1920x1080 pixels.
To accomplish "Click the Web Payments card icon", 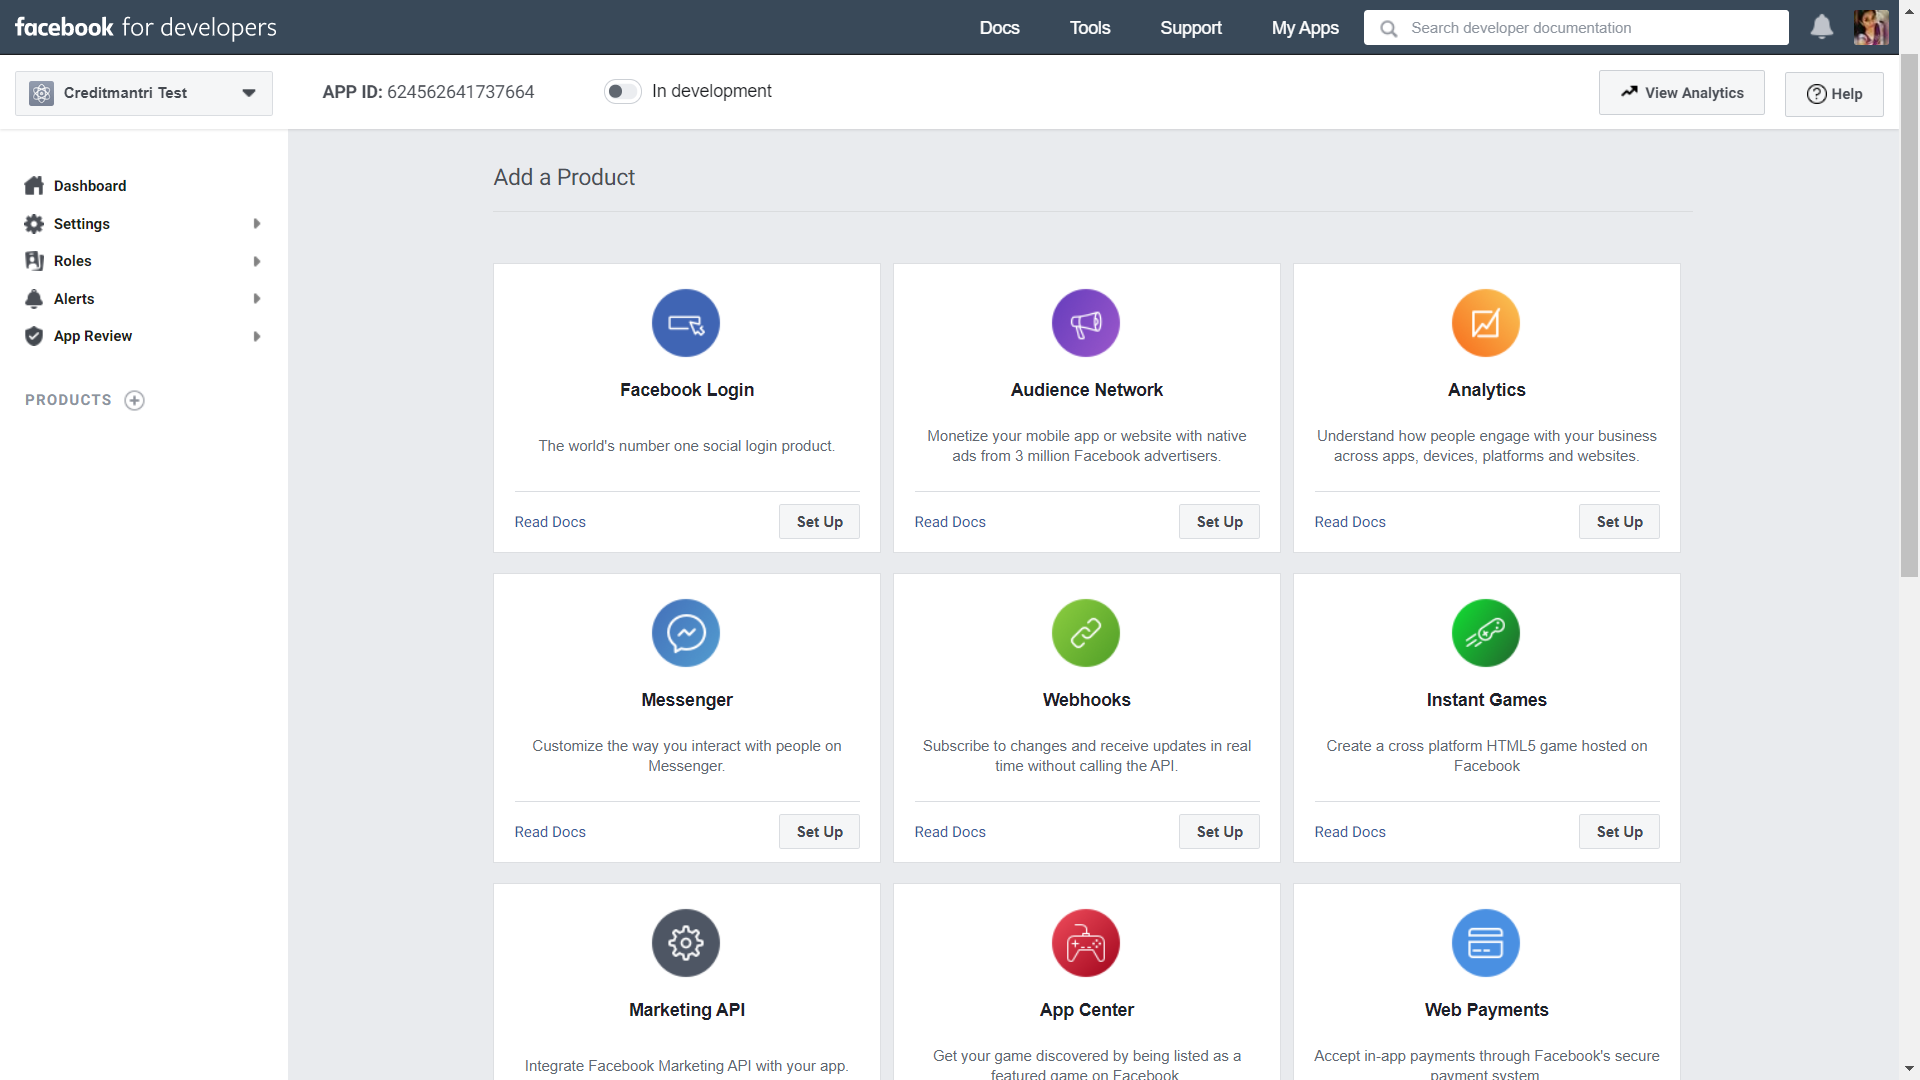I will 1486,943.
